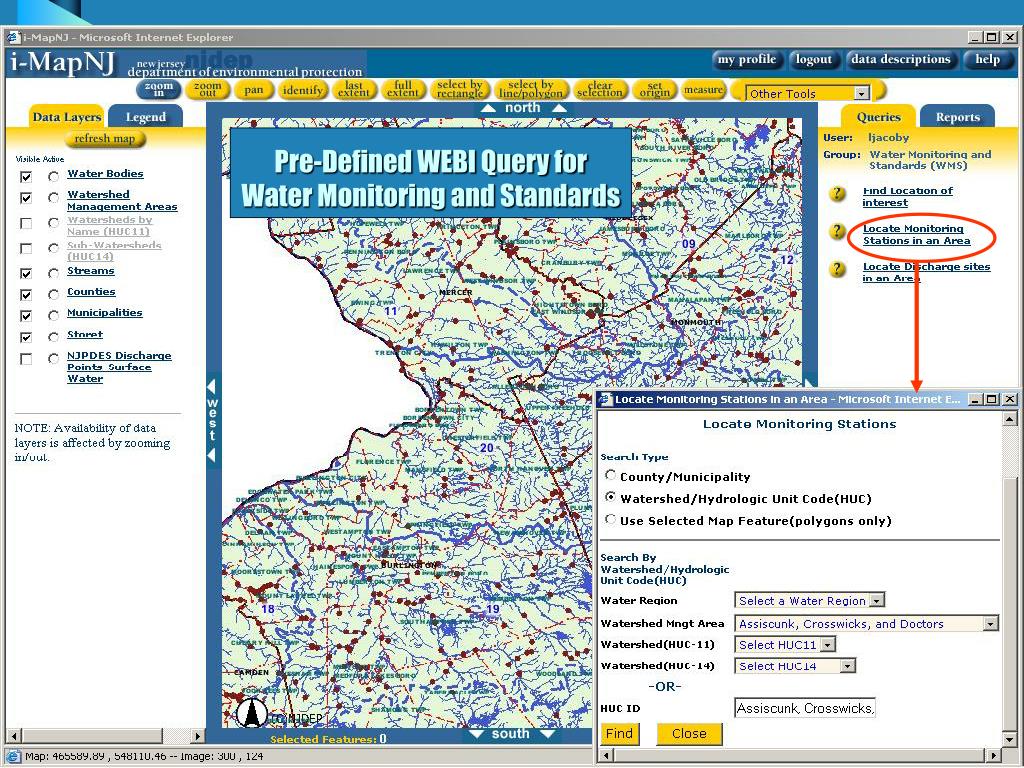Switch to the Legend tab
Image resolution: width=1024 pixels, height=768 pixels.
pyautogui.click(x=146, y=117)
